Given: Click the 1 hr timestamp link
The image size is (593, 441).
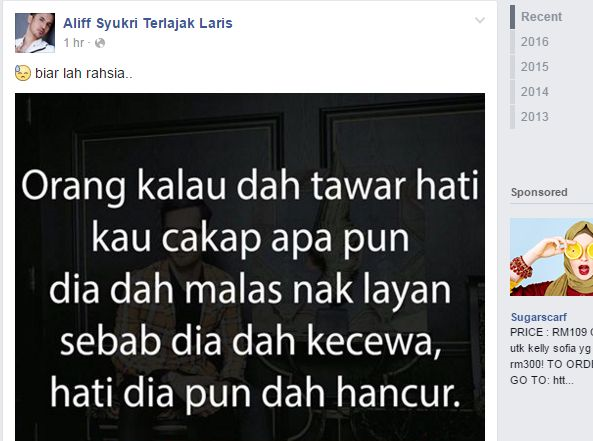Looking at the screenshot, I should 73,43.
